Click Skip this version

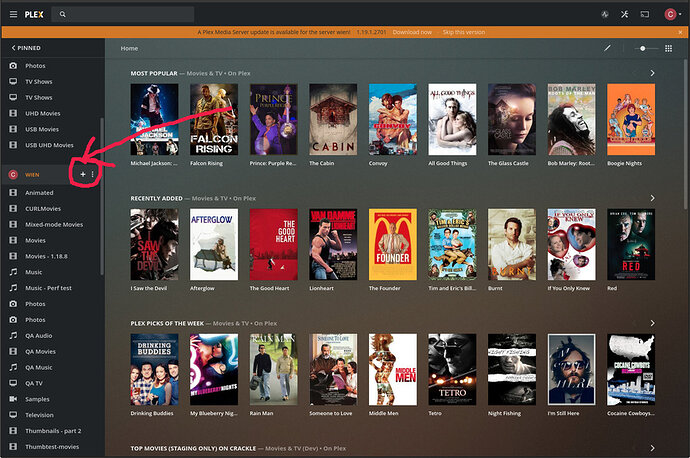pyautogui.click(x=464, y=32)
